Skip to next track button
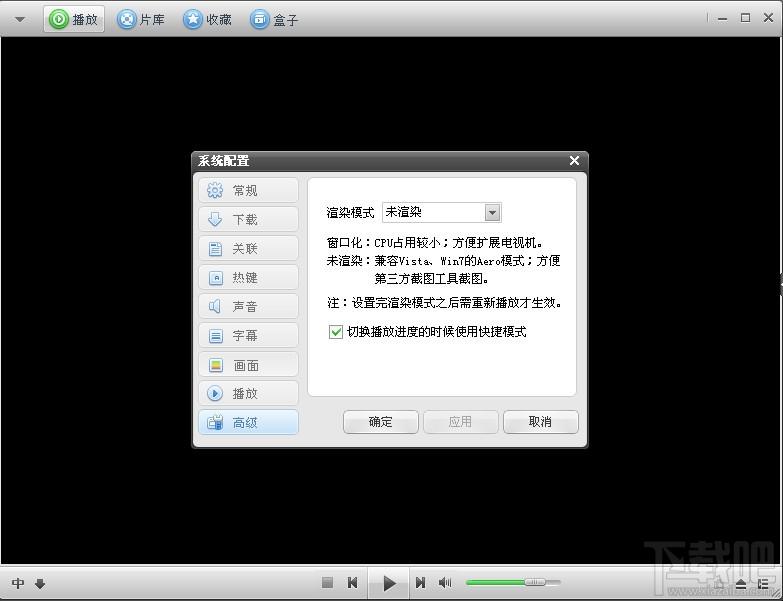783x601 pixels. pos(420,583)
